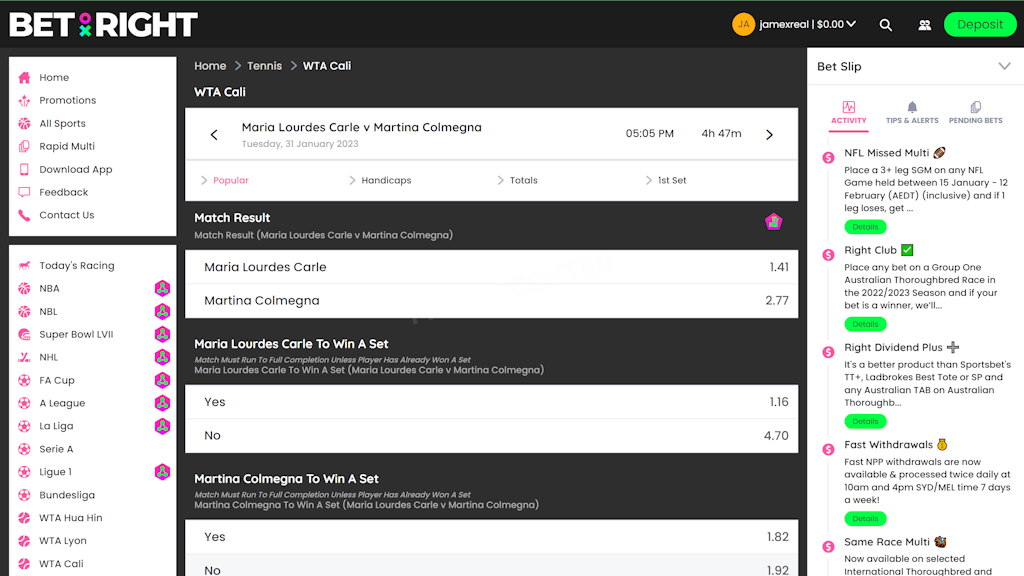Select the Activity tab in Bet Slip

click(x=848, y=113)
